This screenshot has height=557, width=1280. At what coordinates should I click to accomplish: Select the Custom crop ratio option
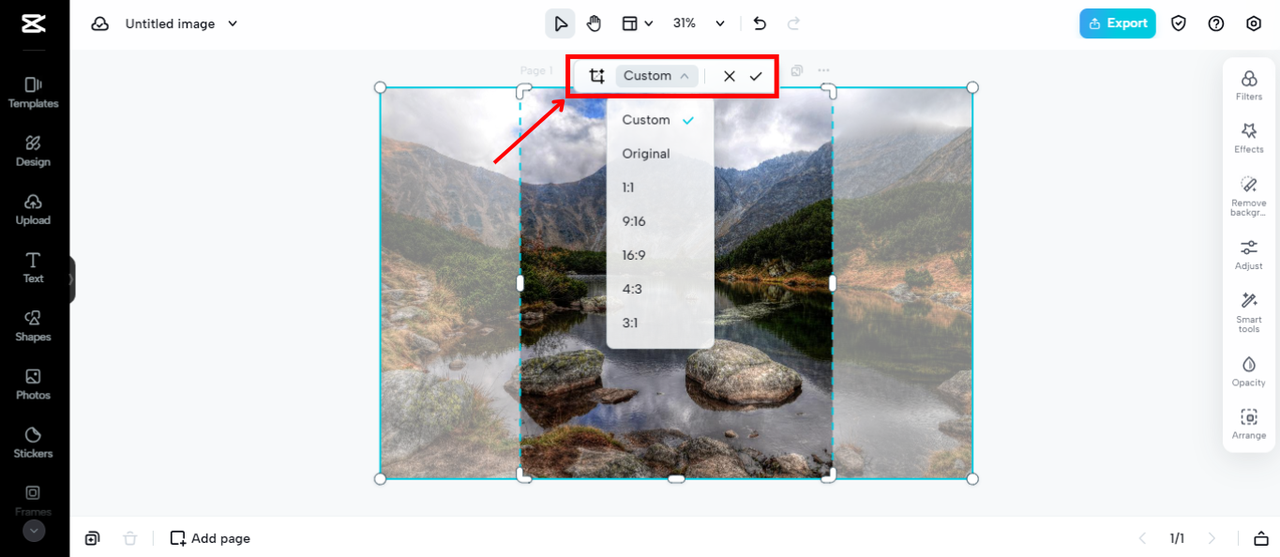660,120
